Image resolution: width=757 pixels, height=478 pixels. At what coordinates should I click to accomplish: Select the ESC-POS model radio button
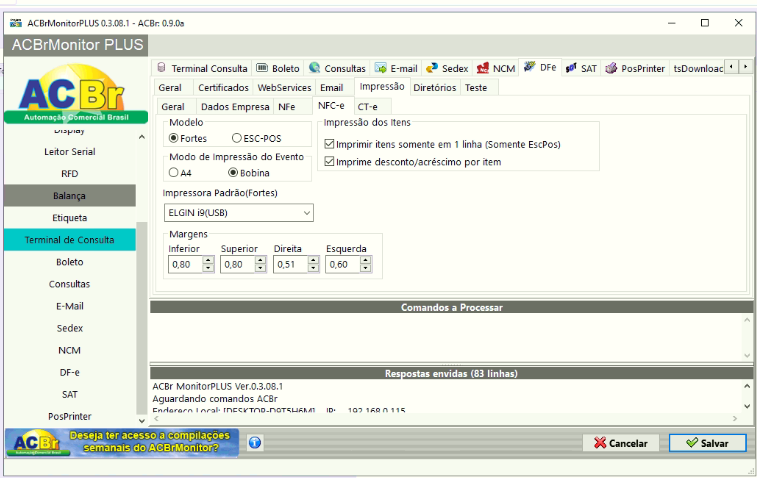coord(237,138)
